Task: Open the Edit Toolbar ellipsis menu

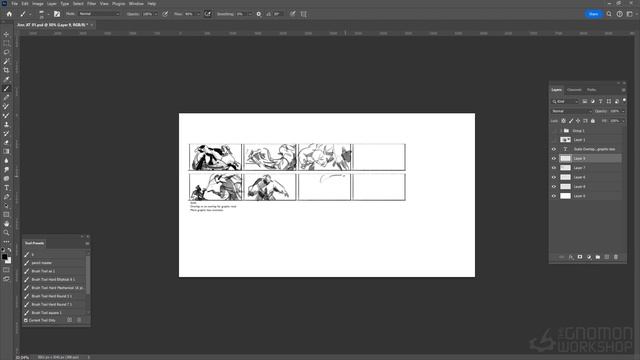Action: 6,242
